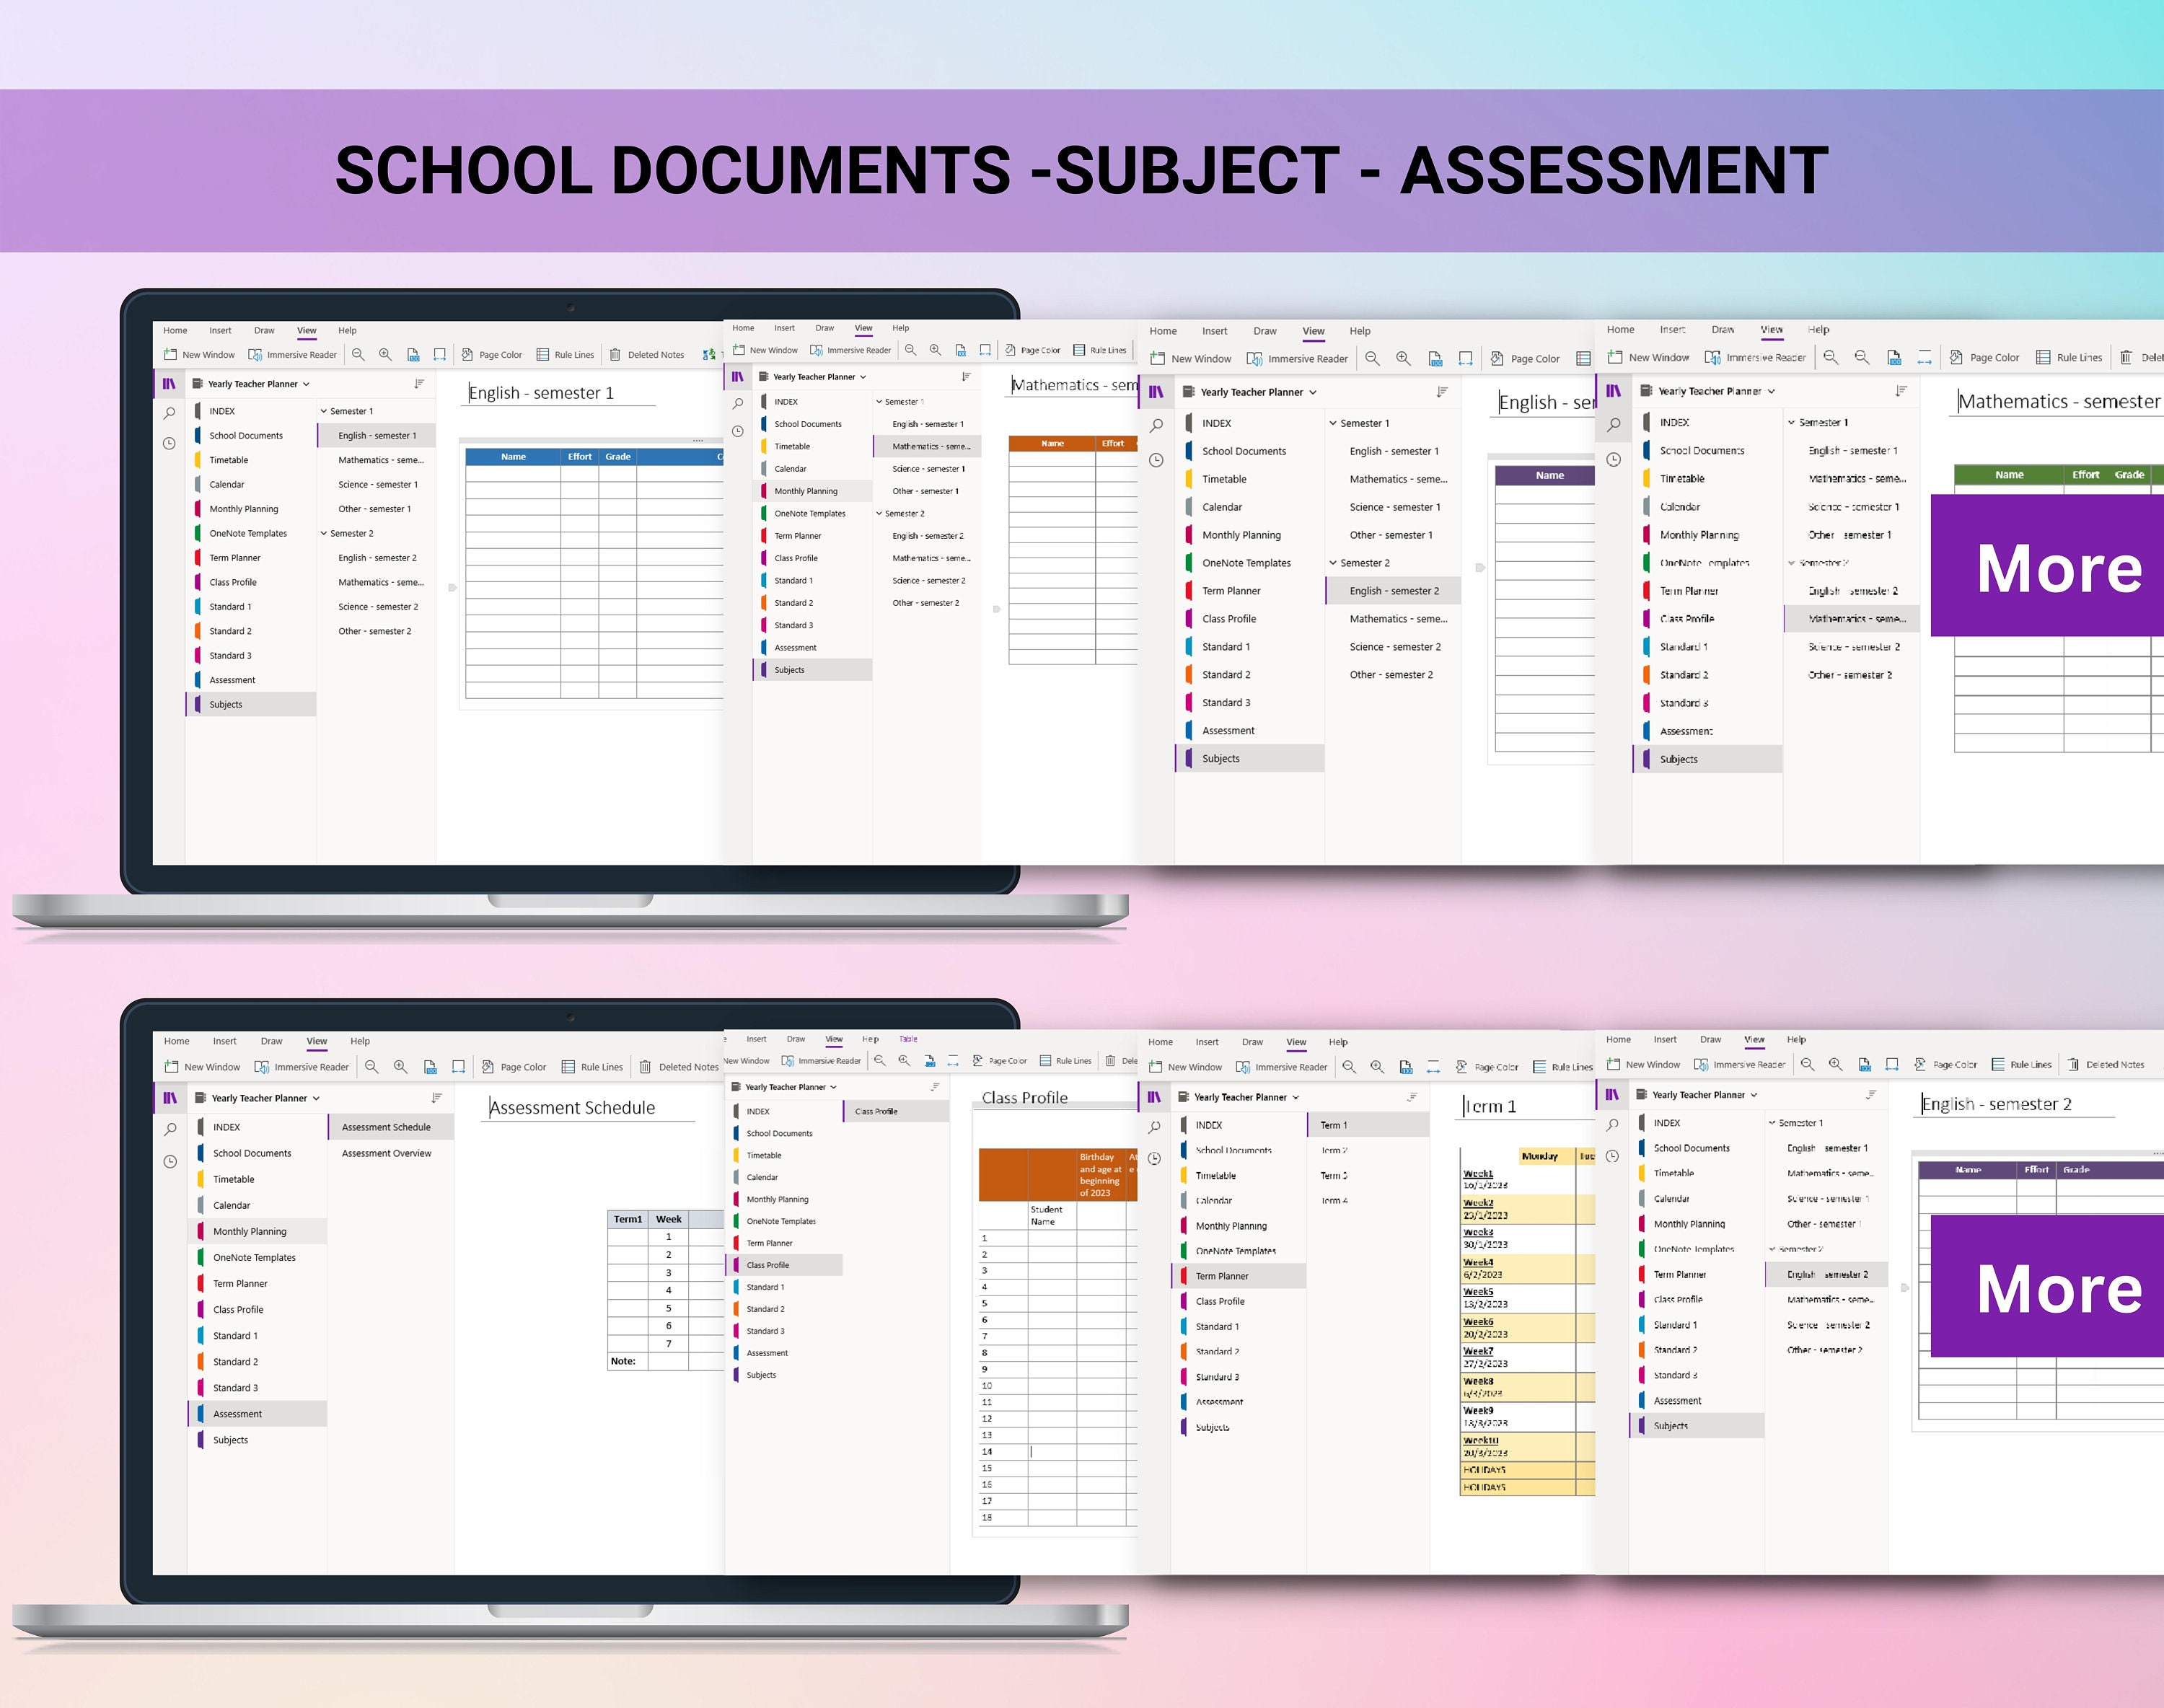Expand the Semester 2 page group
This screenshot has width=2164, height=1708.
324,534
